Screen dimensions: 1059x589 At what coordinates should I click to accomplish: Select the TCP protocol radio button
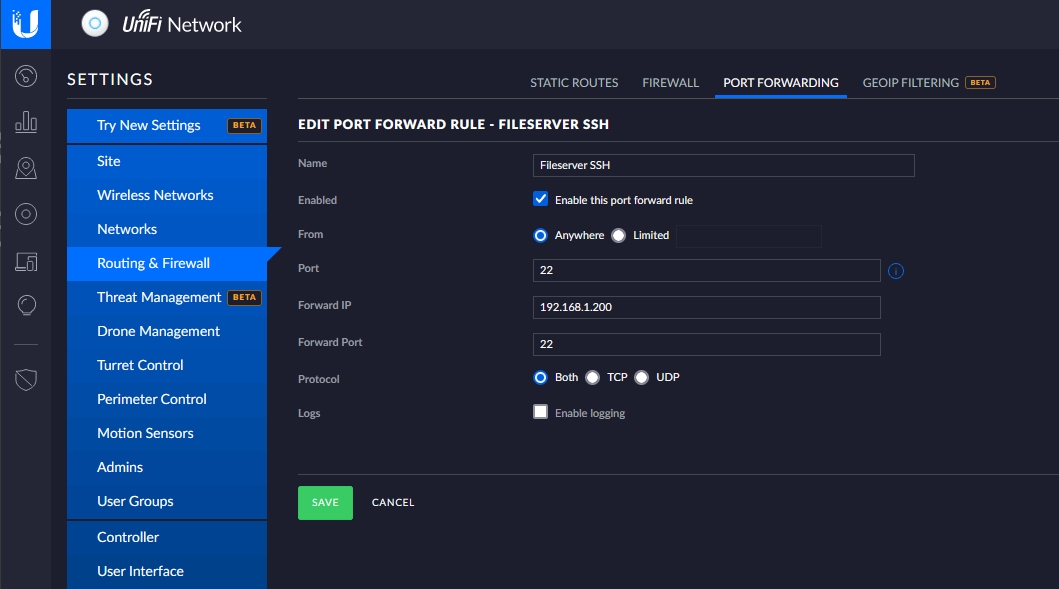(x=592, y=377)
